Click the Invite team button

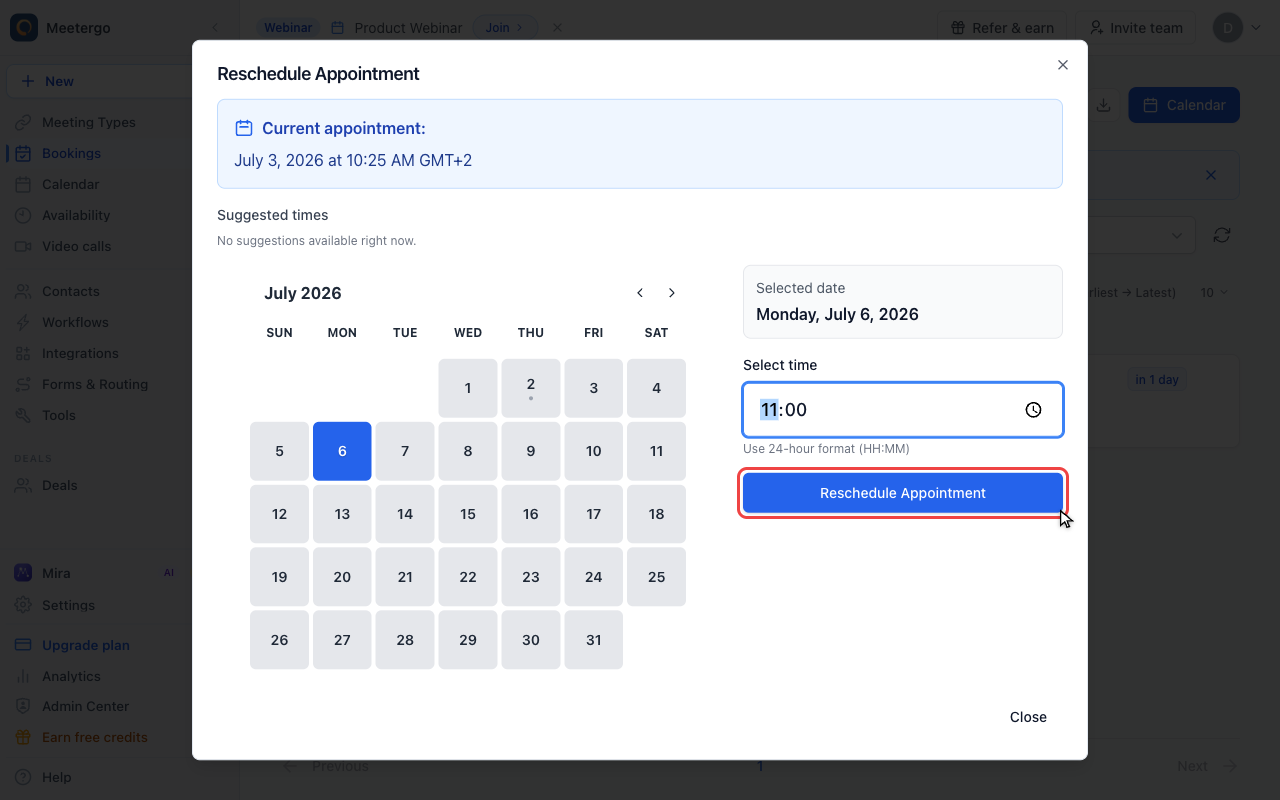[1136, 28]
